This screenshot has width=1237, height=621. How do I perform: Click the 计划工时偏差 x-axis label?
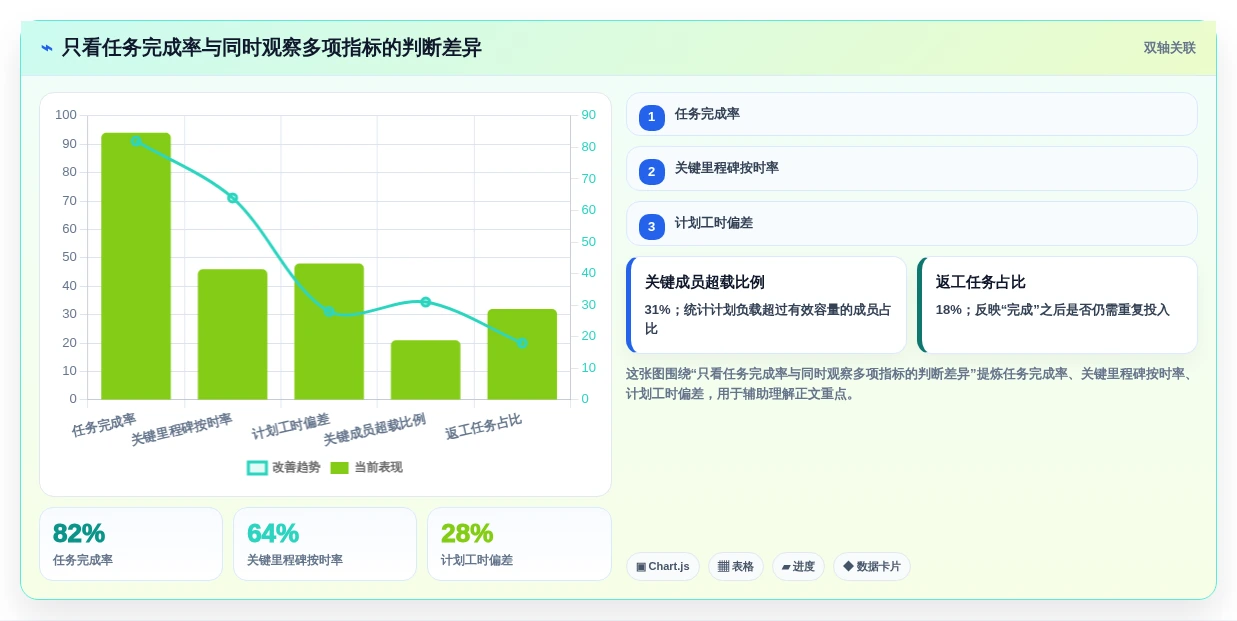click(291, 427)
